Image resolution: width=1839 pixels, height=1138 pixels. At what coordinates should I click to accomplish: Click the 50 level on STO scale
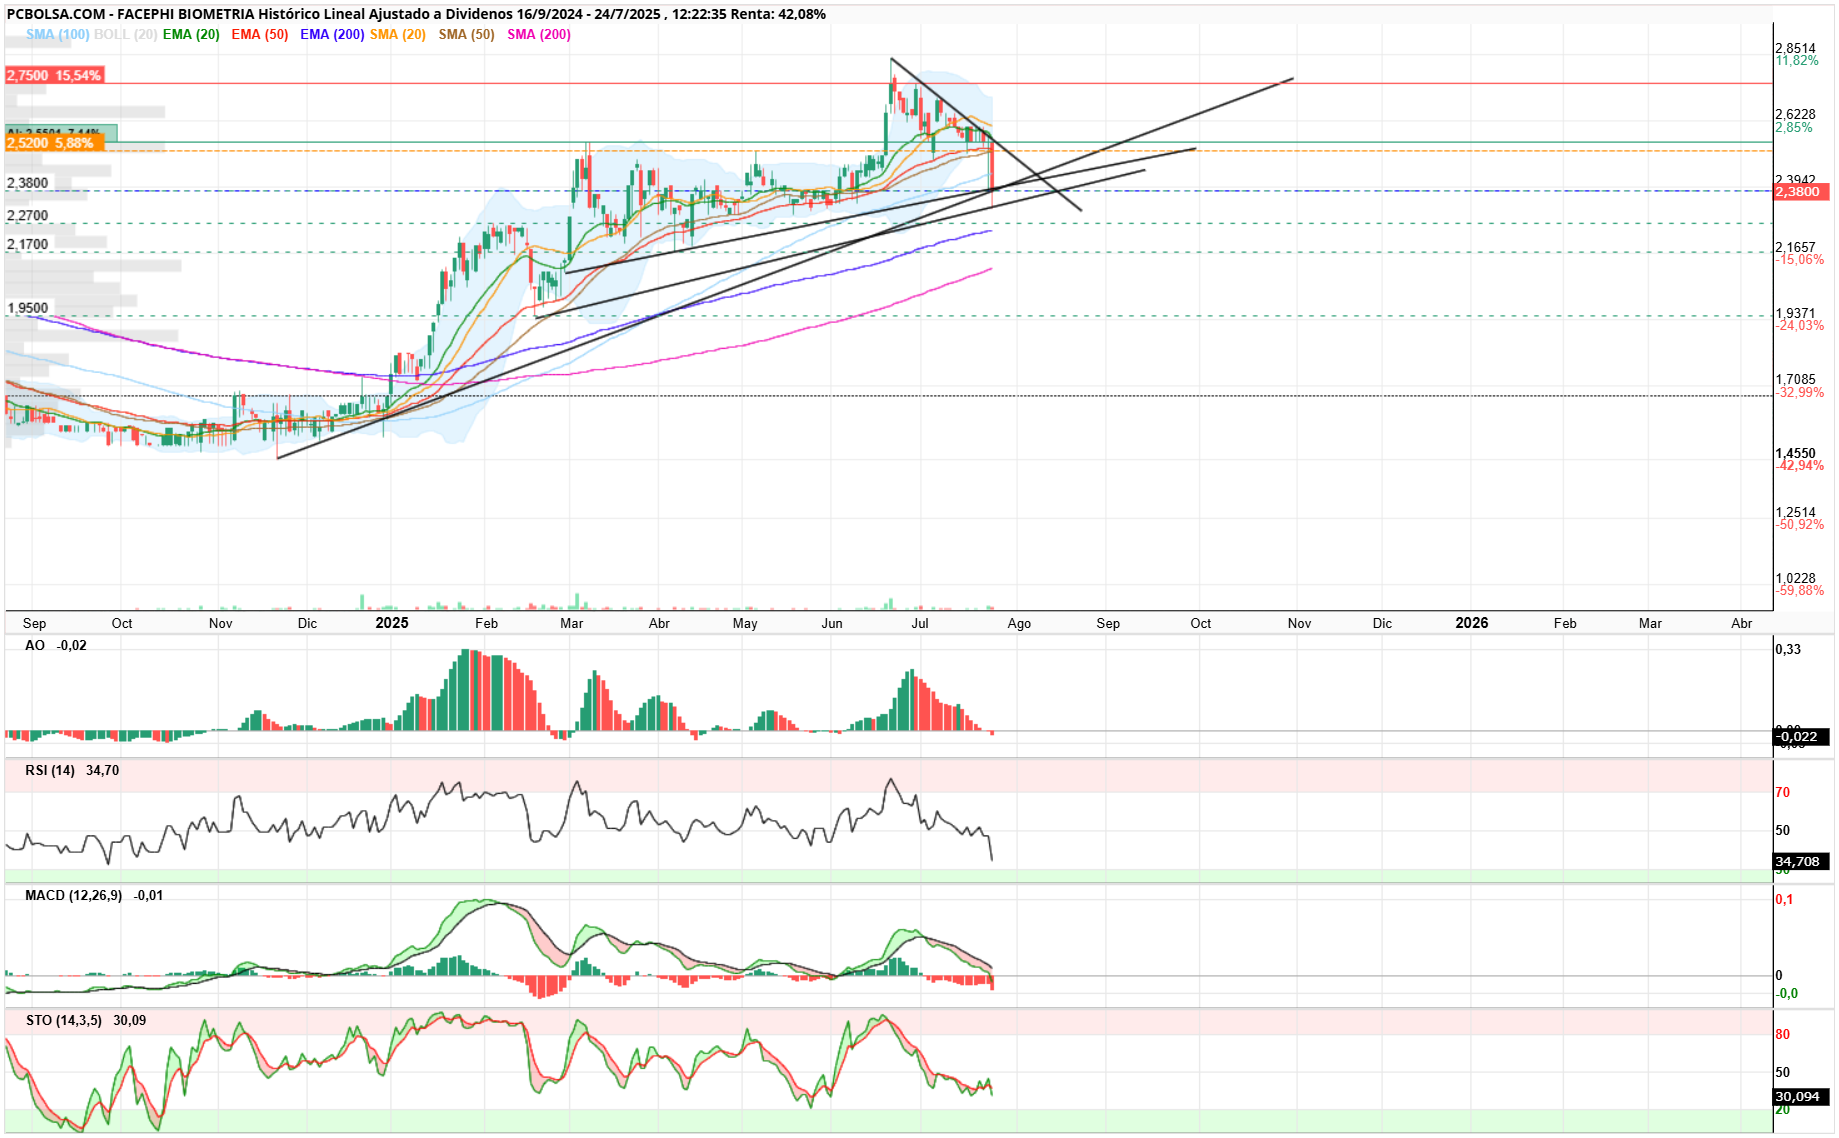coord(1783,1073)
